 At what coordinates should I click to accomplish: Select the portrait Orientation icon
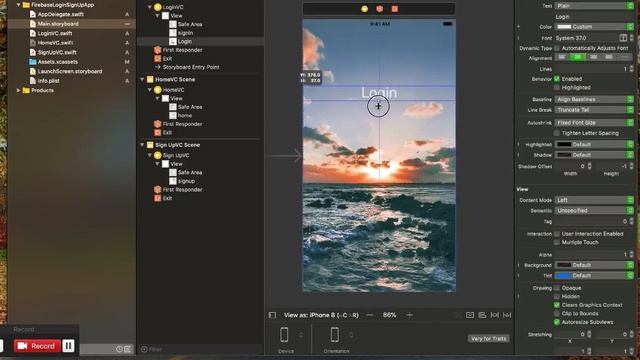tap(335, 335)
